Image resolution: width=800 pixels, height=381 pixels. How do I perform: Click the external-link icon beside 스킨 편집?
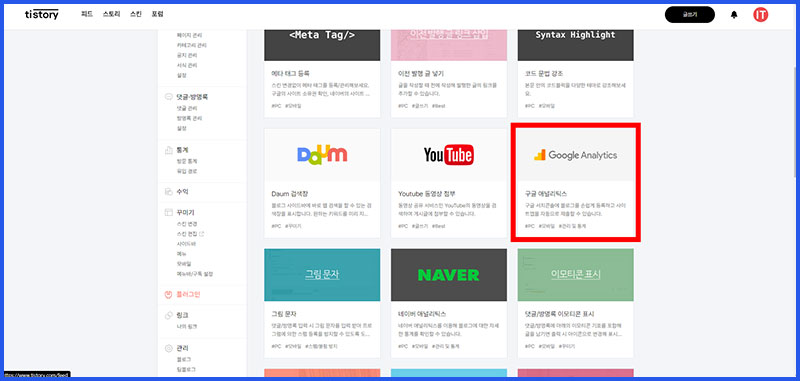pos(202,234)
